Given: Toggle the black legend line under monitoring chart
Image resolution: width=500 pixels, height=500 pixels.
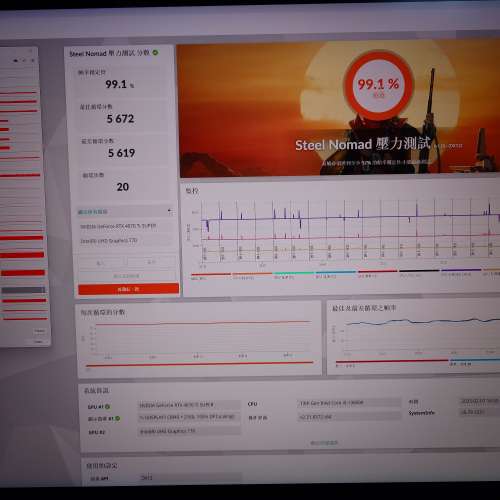Looking at the screenshot, I should [x=419, y=271].
